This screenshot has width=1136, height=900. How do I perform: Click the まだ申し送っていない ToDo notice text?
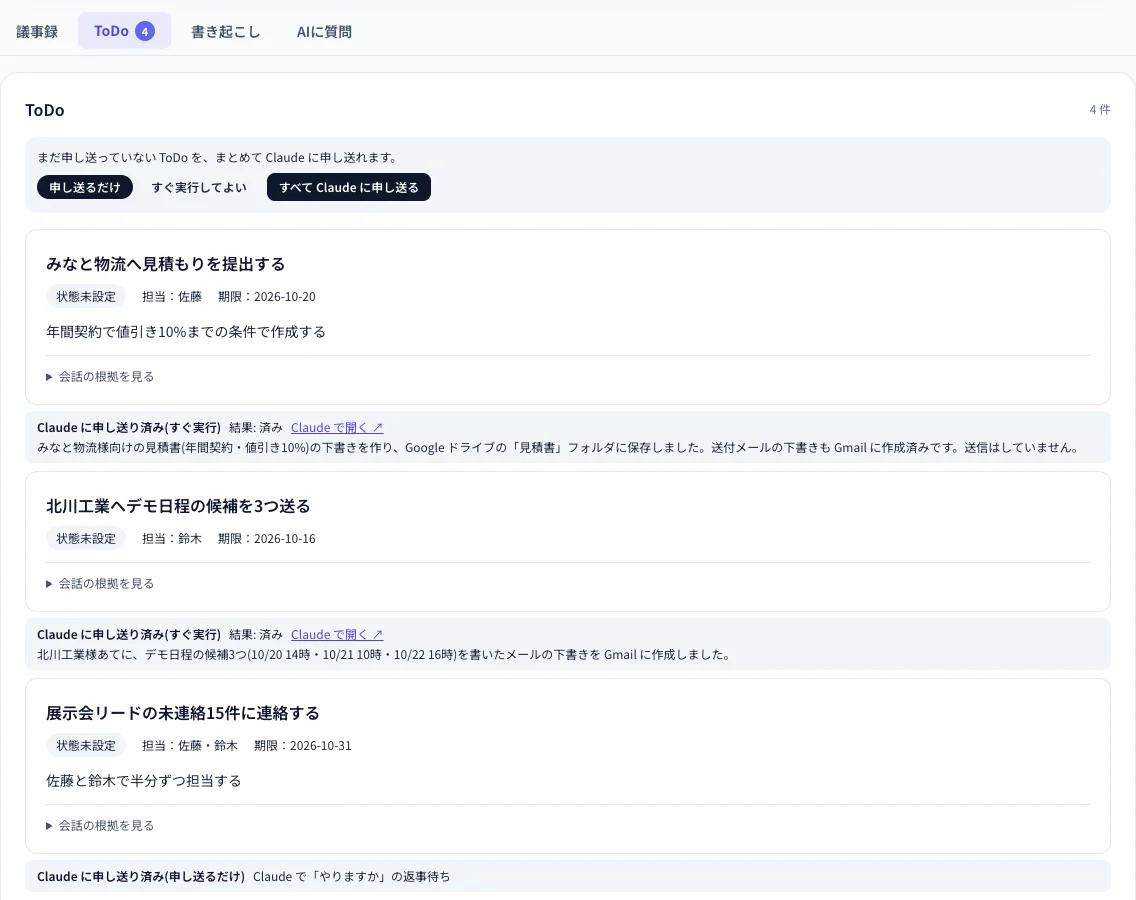217,157
